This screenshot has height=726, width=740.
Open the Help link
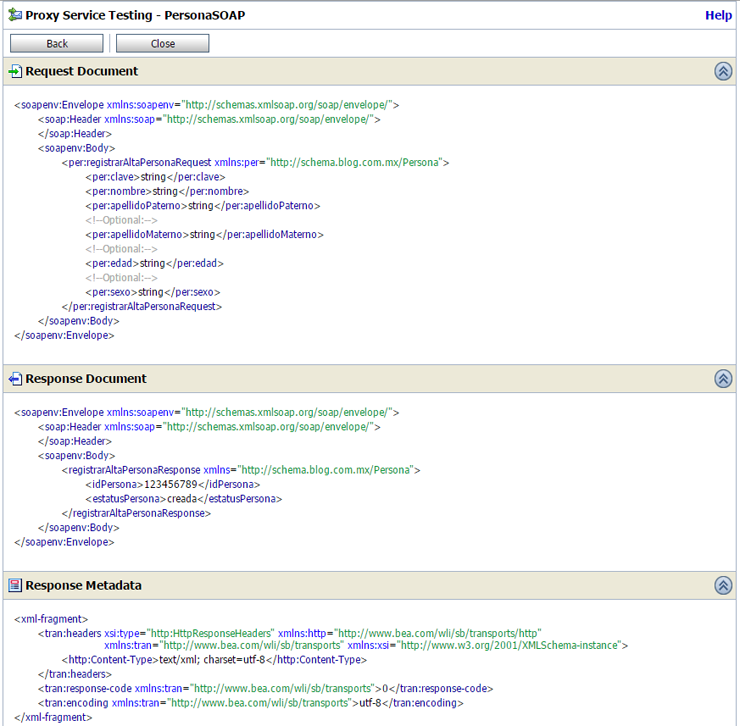click(718, 16)
